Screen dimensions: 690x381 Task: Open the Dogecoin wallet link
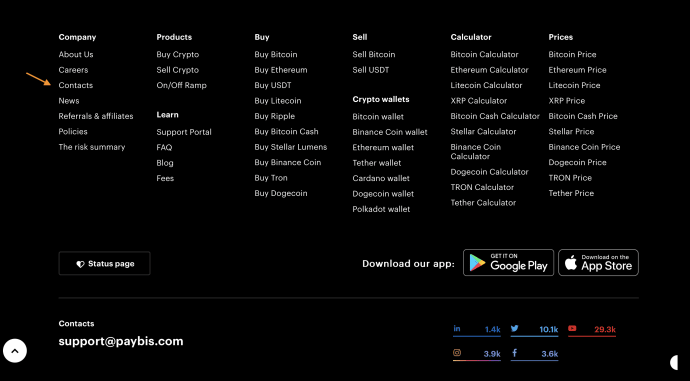click(383, 194)
